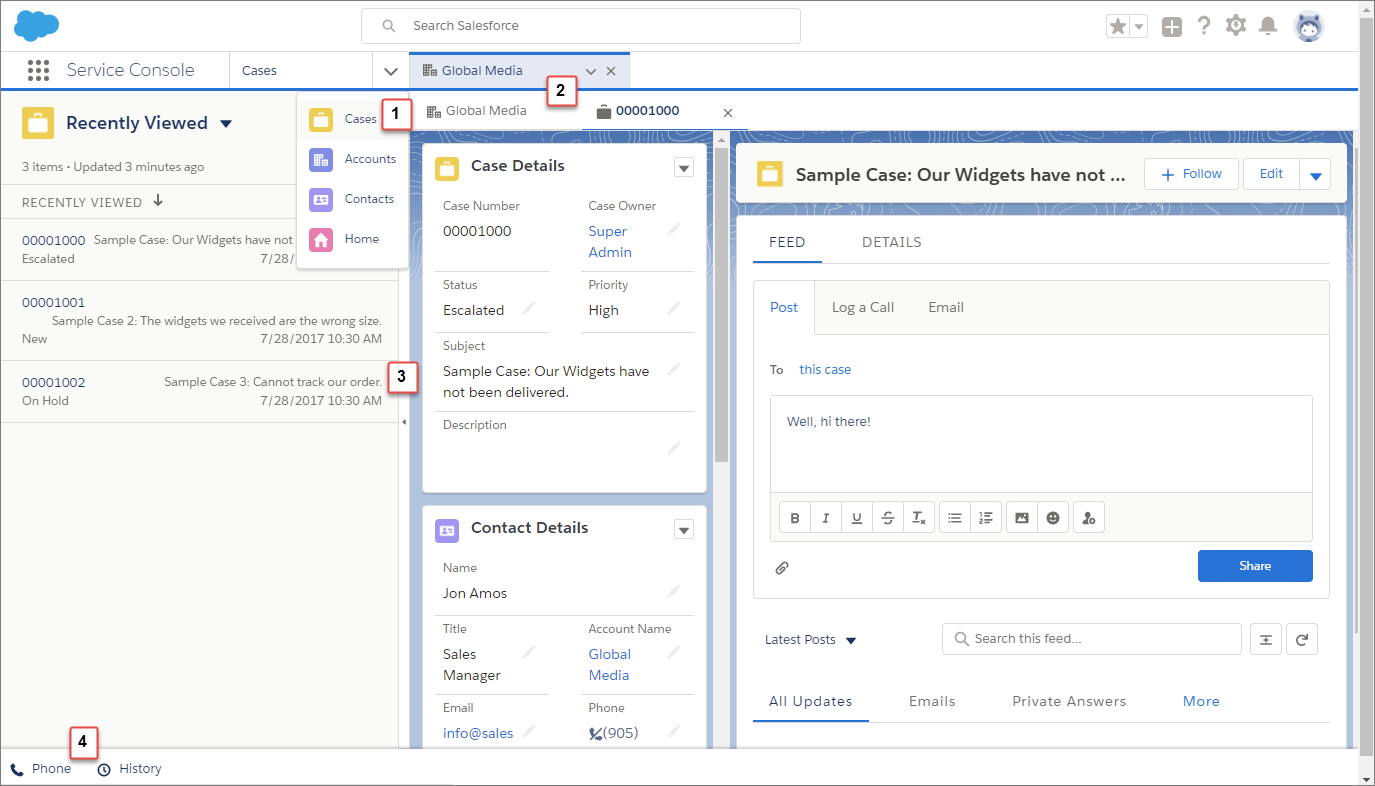Switch to the DETAILS tab
Image resolution: width=1375 pixels, height=786 pixels.
coord(892,242)
